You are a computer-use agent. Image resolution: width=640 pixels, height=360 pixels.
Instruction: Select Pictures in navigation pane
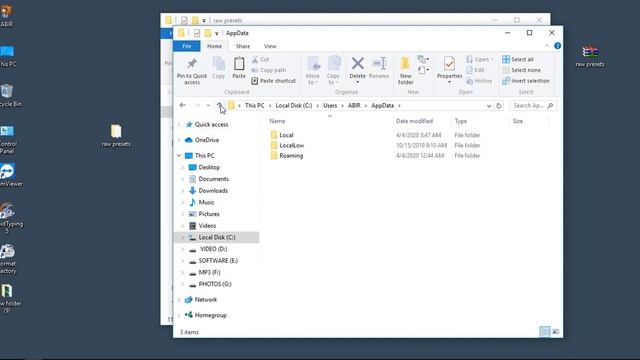coord(209,214)
